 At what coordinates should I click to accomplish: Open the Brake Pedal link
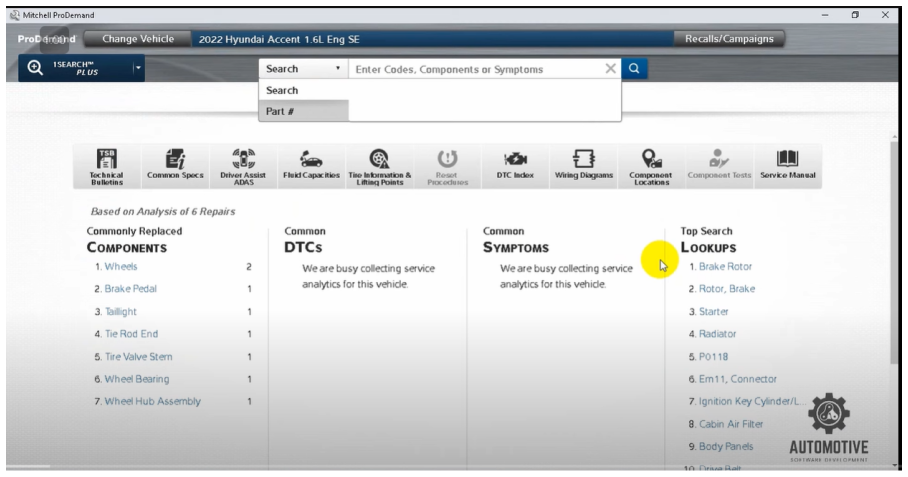pyautogui.click(x=130, y=288)
